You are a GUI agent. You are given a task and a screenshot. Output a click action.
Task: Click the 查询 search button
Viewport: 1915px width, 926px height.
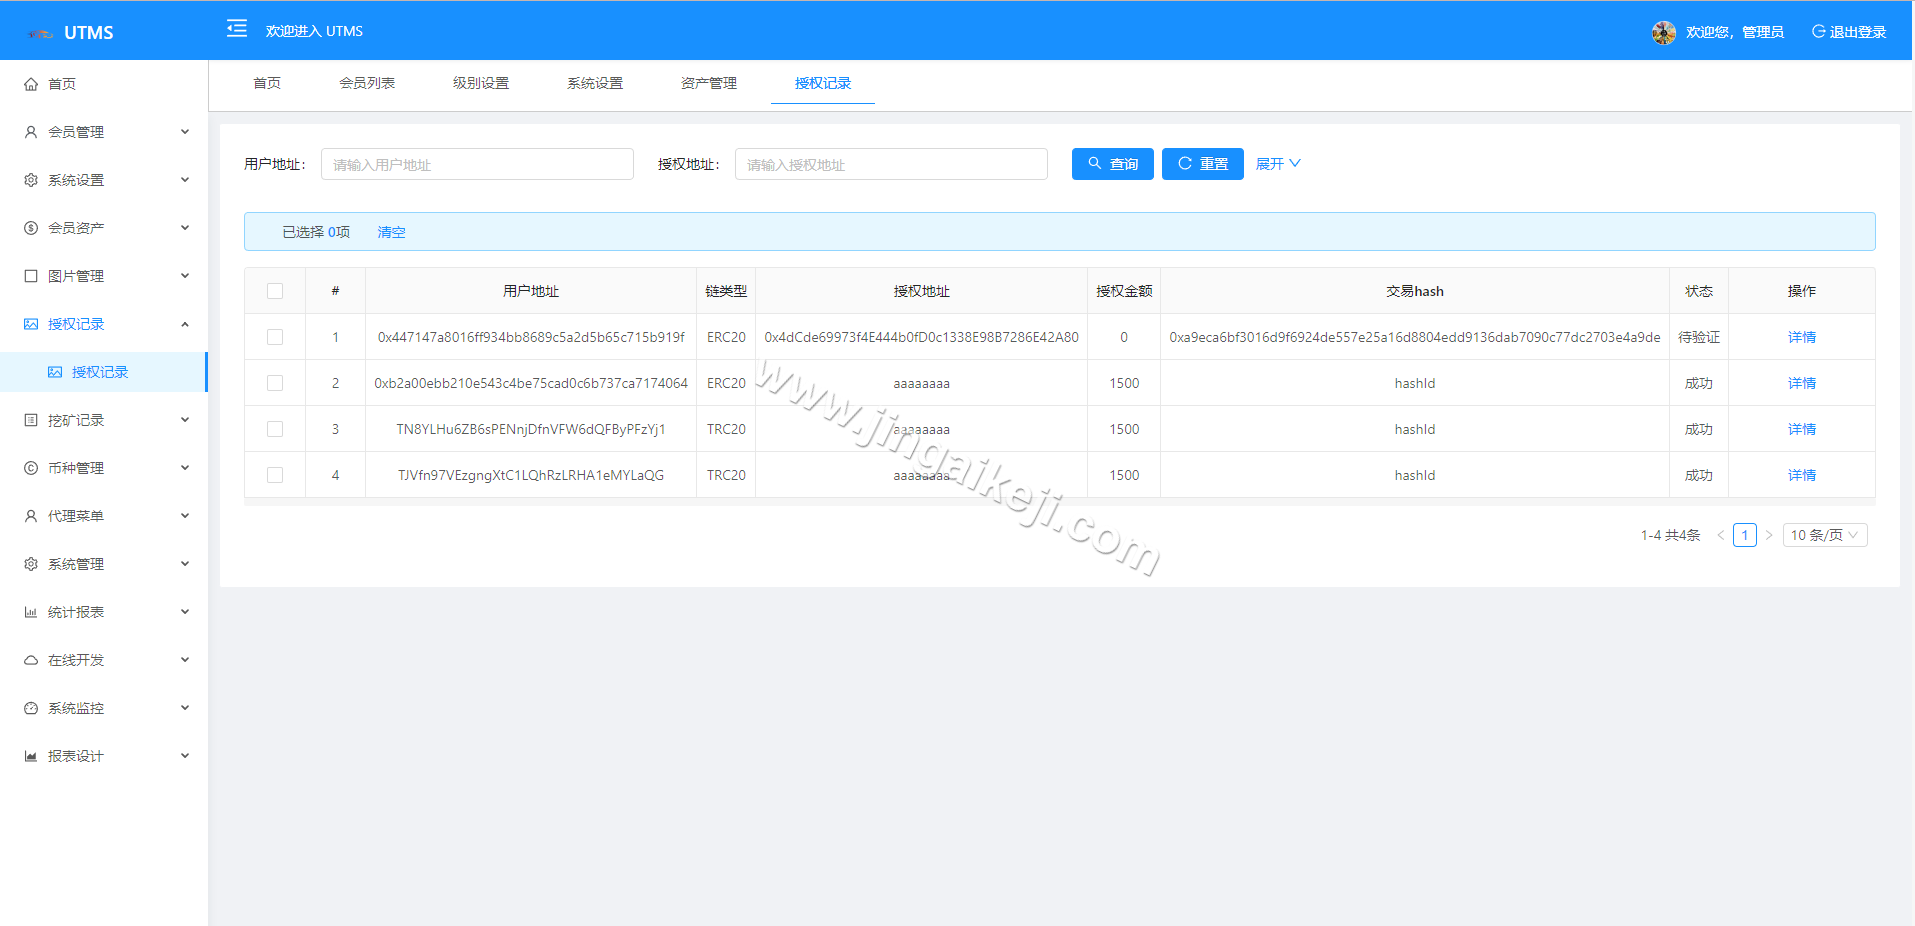point(1112,163)
